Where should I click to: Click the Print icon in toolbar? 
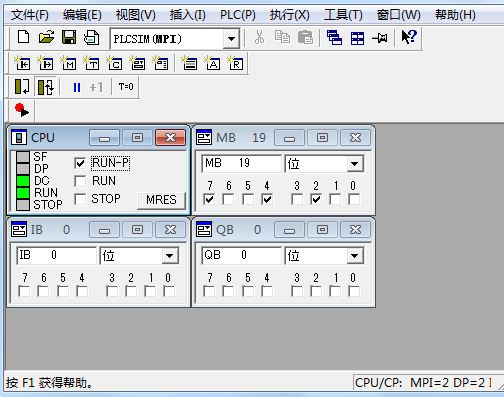click(92, 37)
